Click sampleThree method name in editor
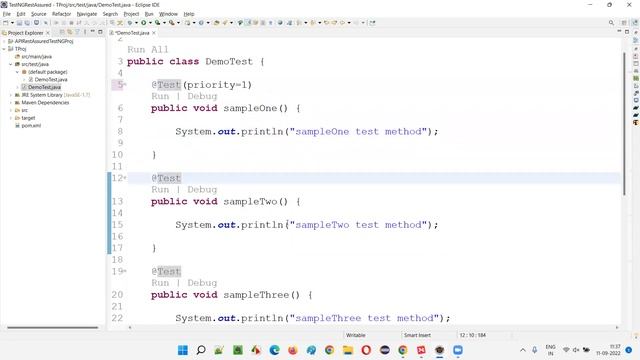The height and width of the screenshot is (360, 640). coord(256,295)
